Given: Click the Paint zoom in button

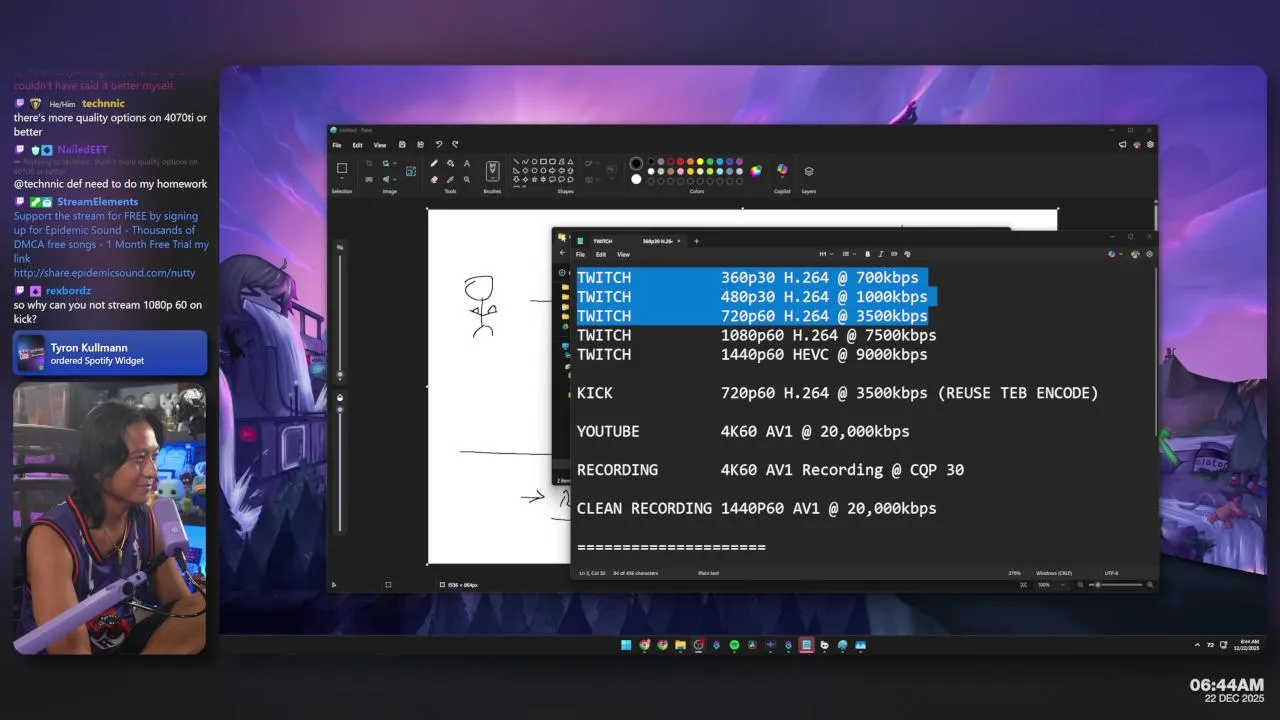Looking at the screenshot, I should (1150, 585).
